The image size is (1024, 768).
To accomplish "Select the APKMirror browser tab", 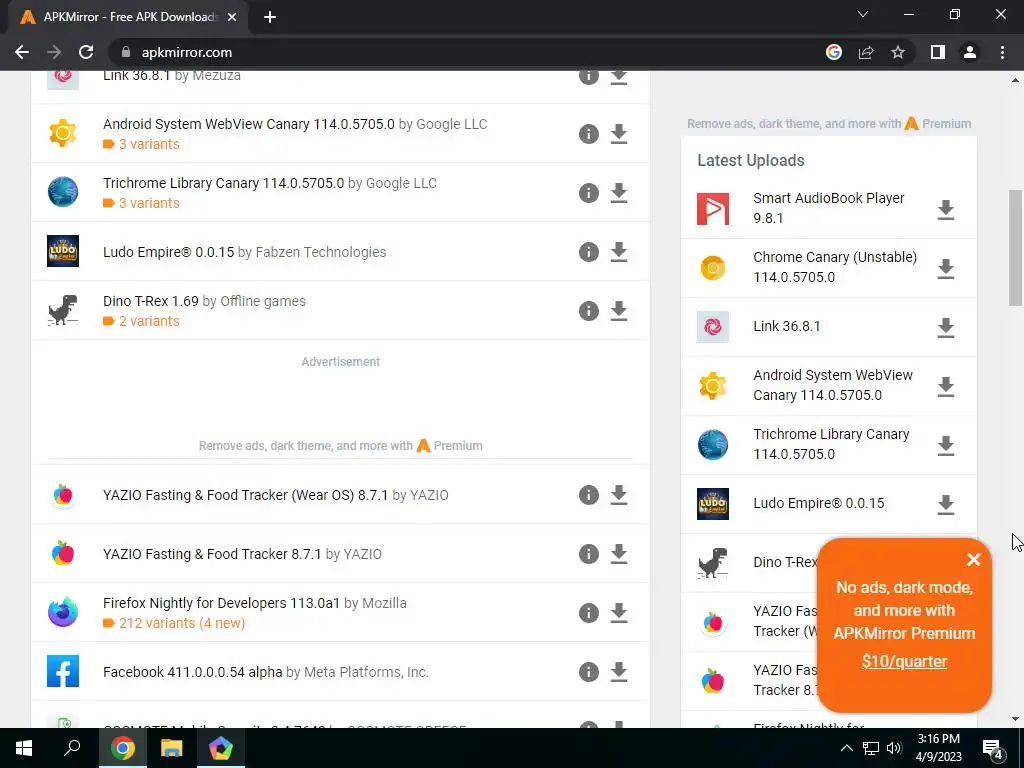I will point(128,17).
